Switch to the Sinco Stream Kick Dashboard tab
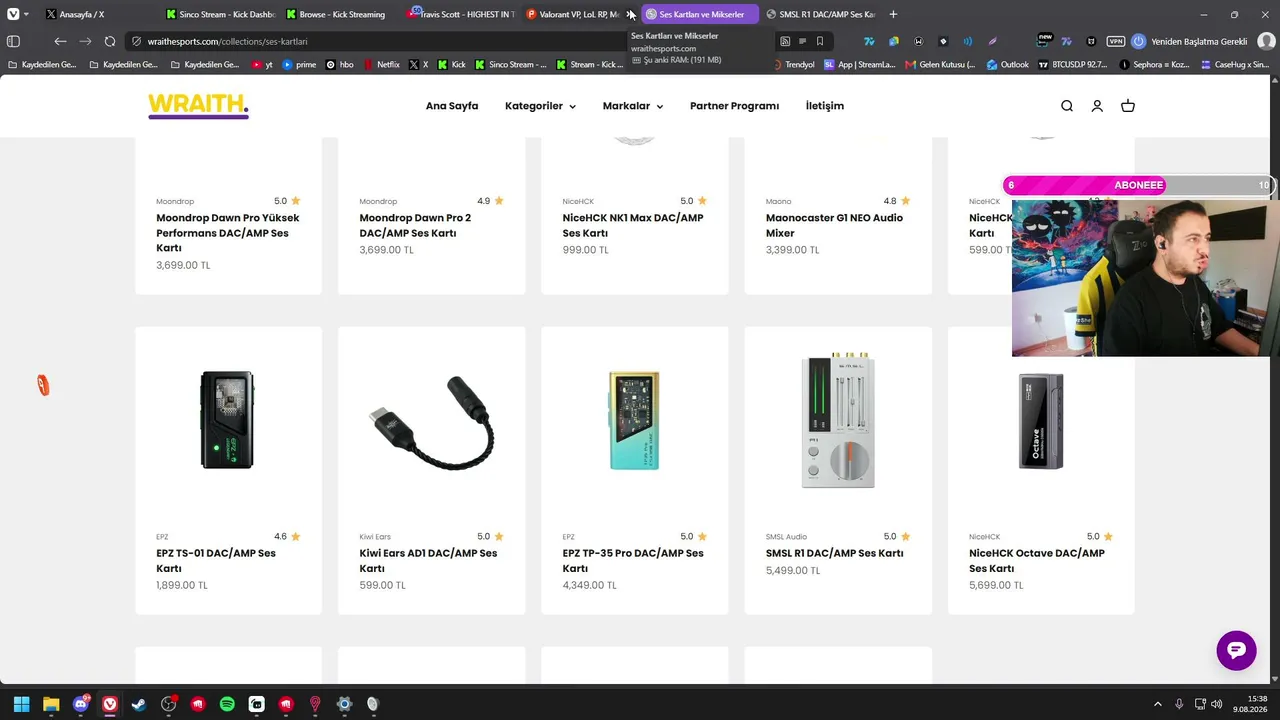 point(218,14)
